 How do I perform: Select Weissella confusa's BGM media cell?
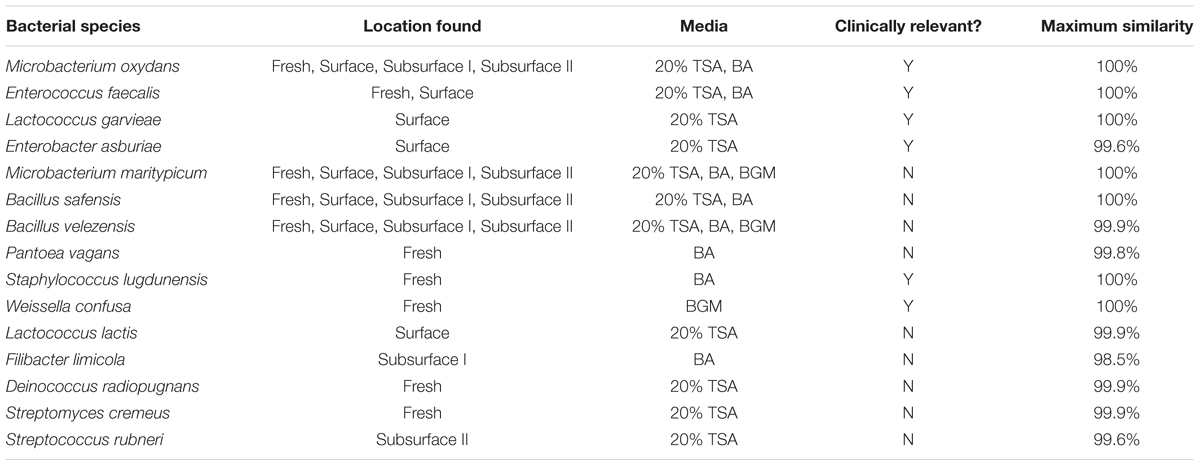pyautogui.click(x=703, y=306)
